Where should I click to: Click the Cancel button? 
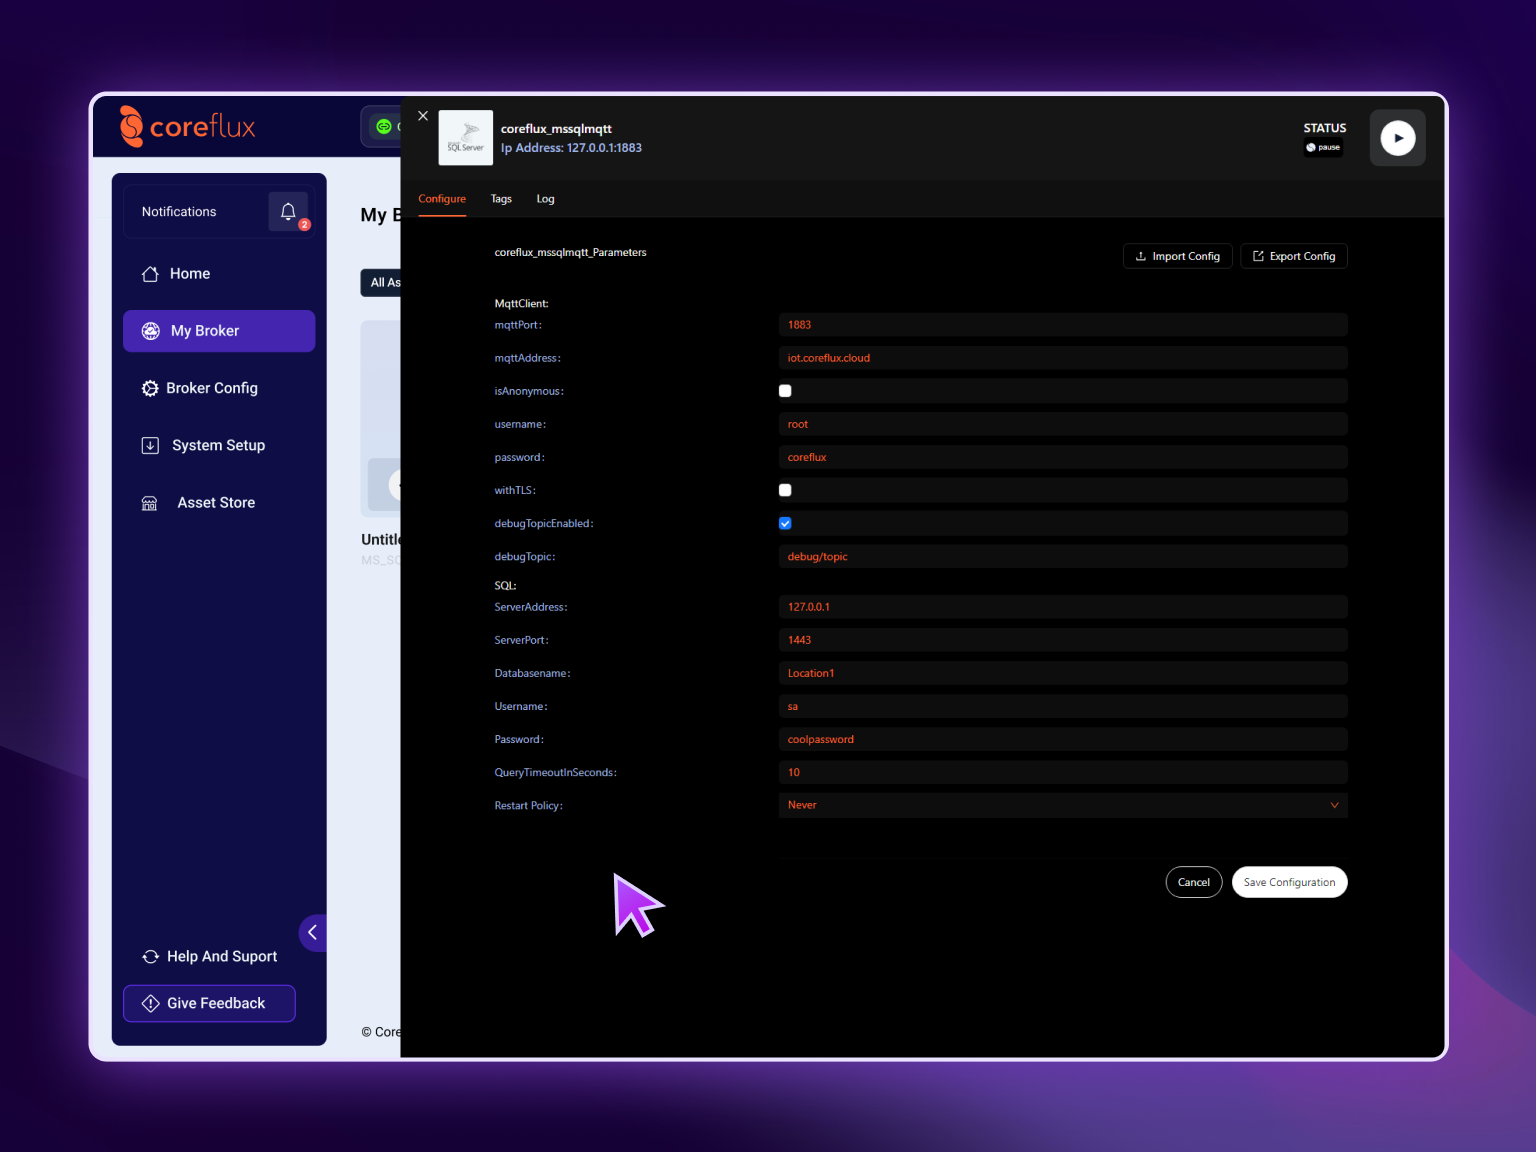(x=1193, y=882)
